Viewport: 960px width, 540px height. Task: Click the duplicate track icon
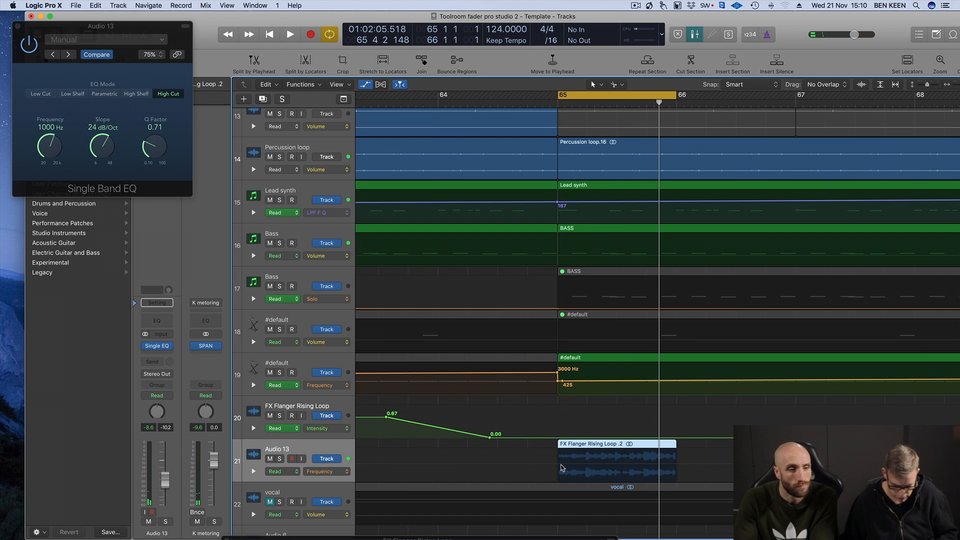click(x=263, y=99)
